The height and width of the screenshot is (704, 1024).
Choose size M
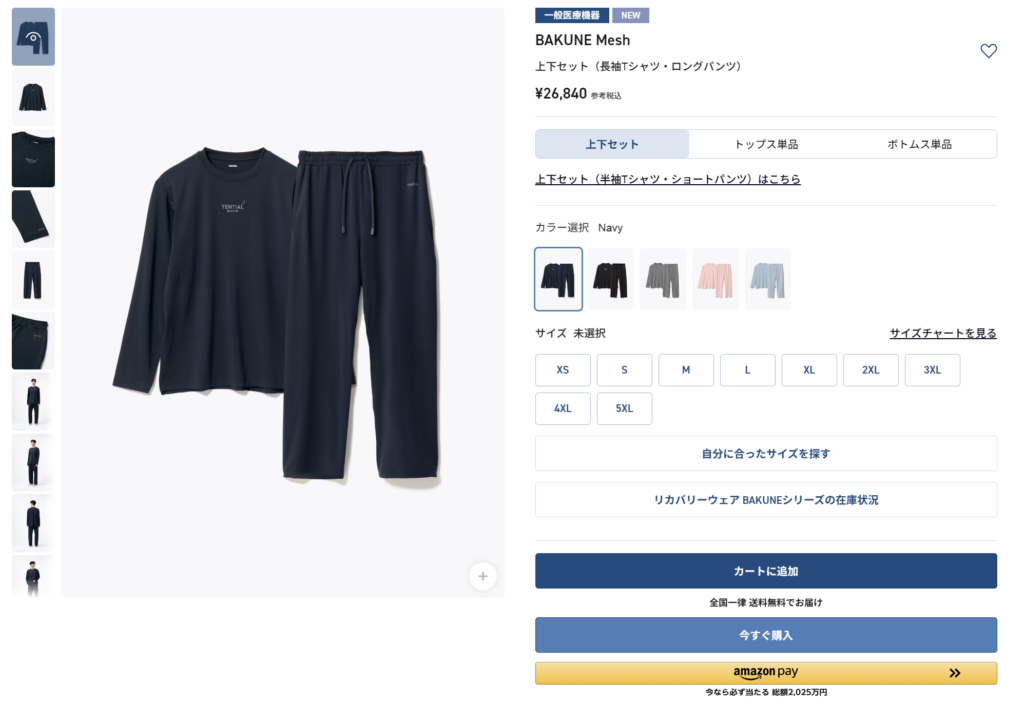point(686,370)
